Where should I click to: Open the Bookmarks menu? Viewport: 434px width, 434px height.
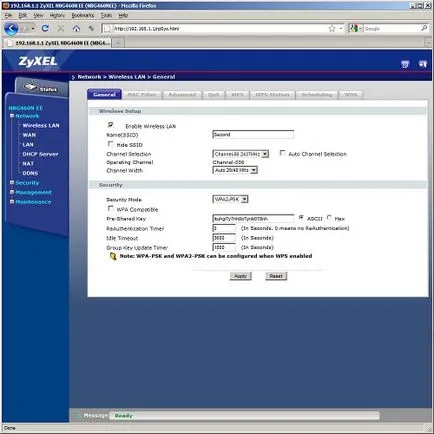point(83,15)
